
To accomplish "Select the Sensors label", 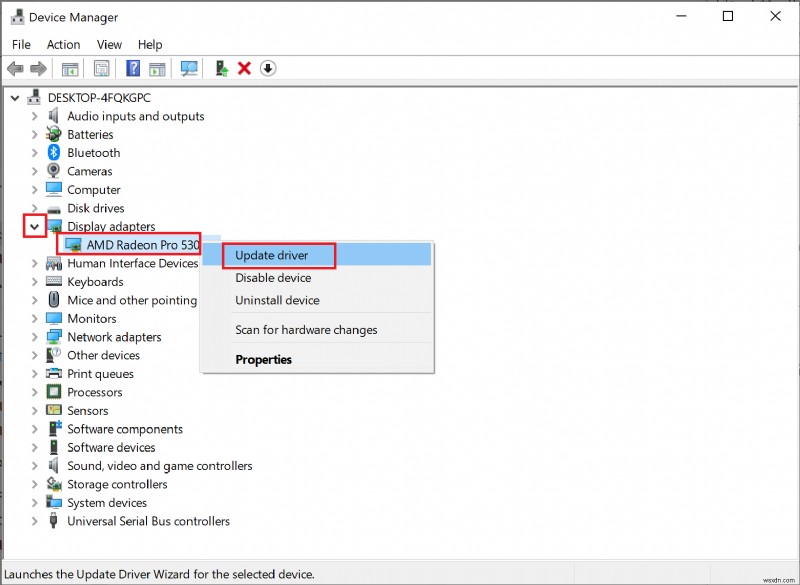I will point(88,411).
